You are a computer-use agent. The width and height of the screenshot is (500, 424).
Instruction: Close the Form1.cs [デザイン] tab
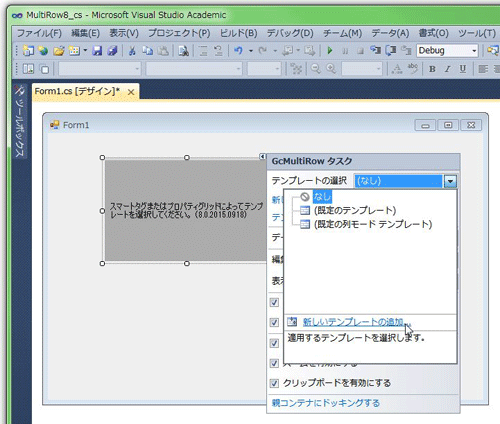tap(131, 92)
